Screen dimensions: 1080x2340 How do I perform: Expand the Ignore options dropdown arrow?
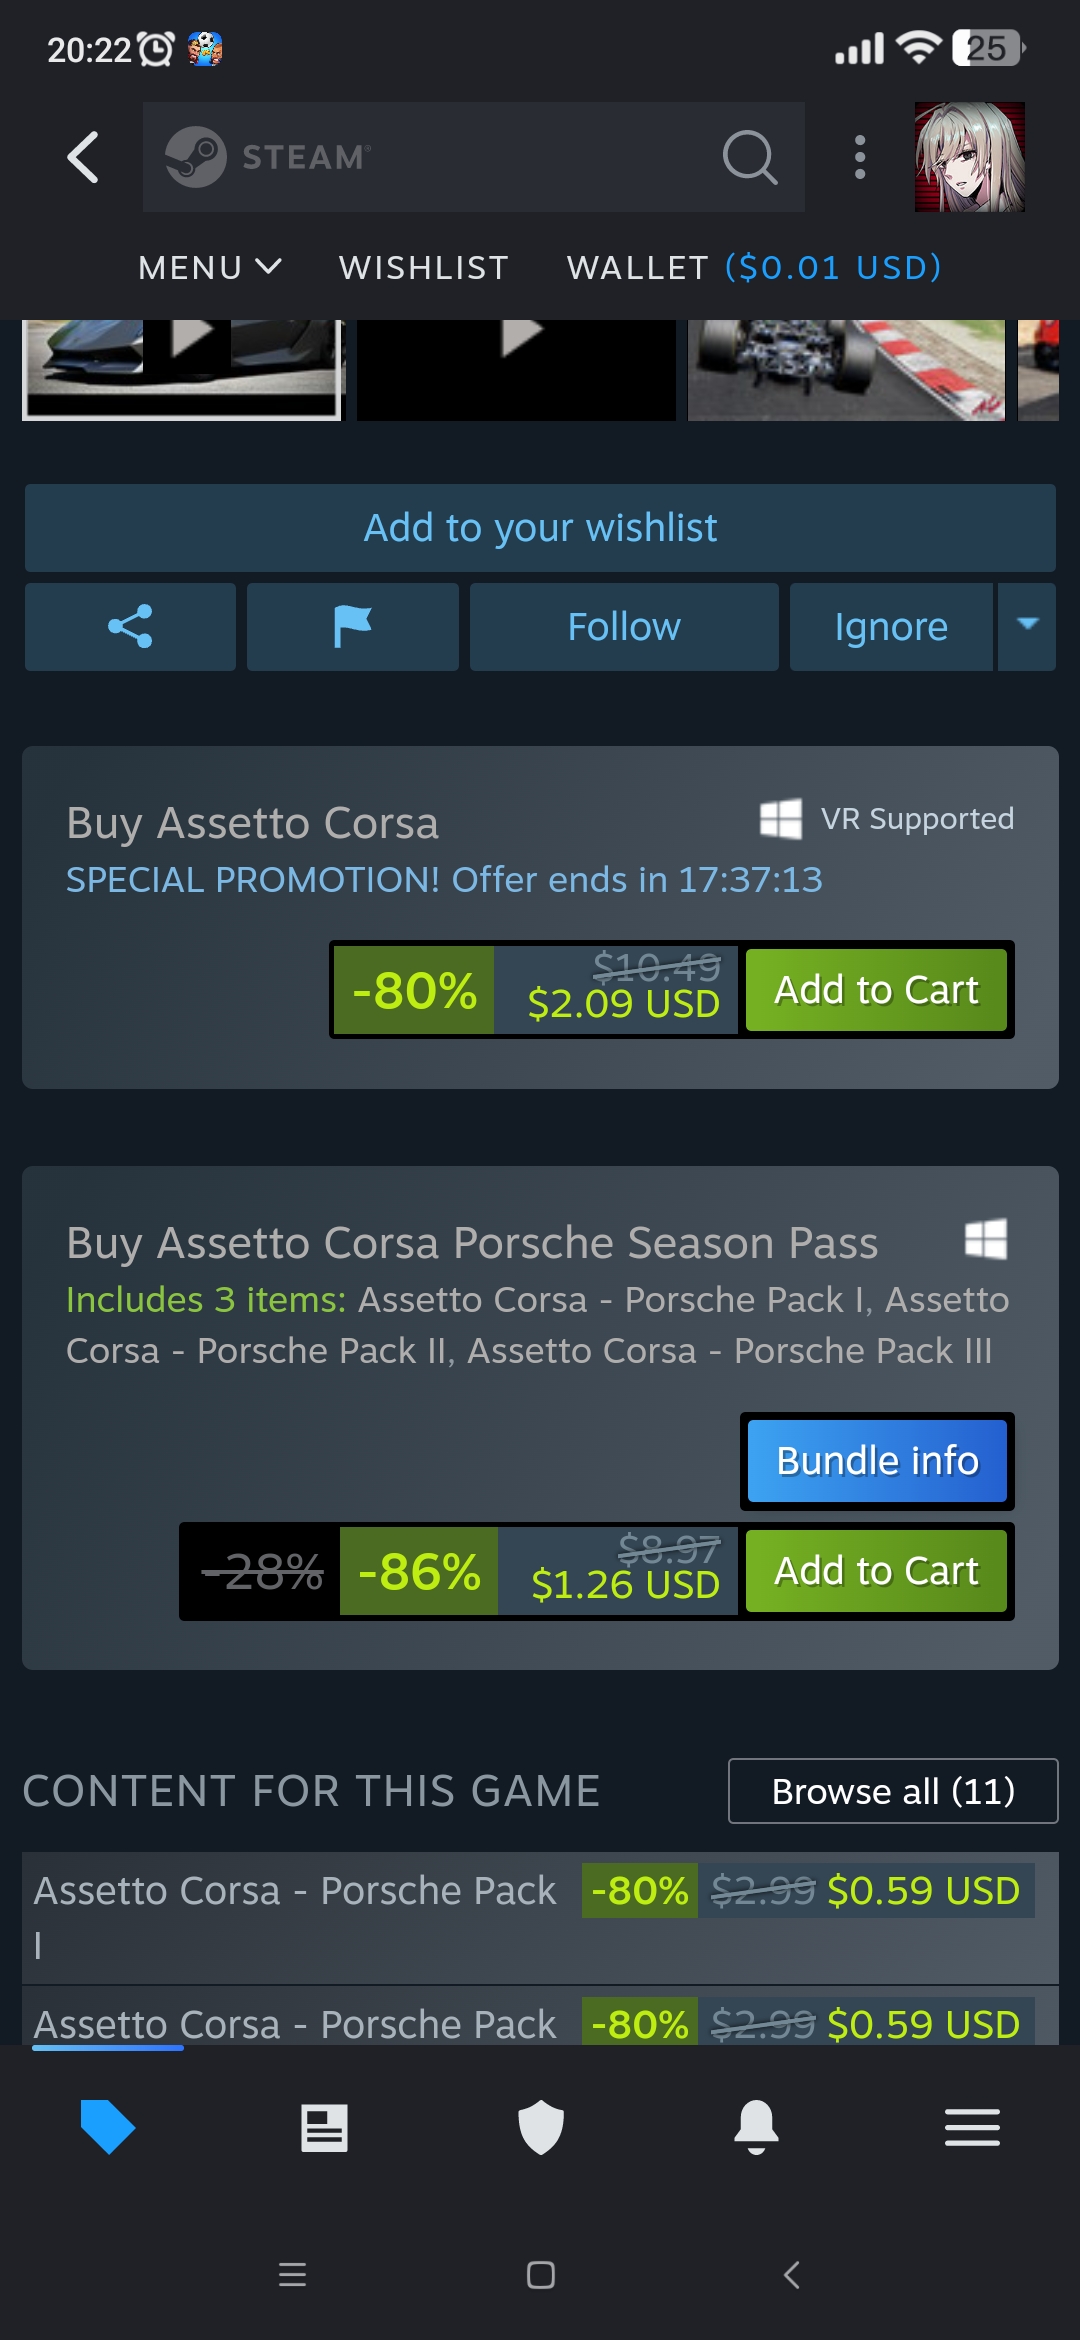click(1027, 627)
